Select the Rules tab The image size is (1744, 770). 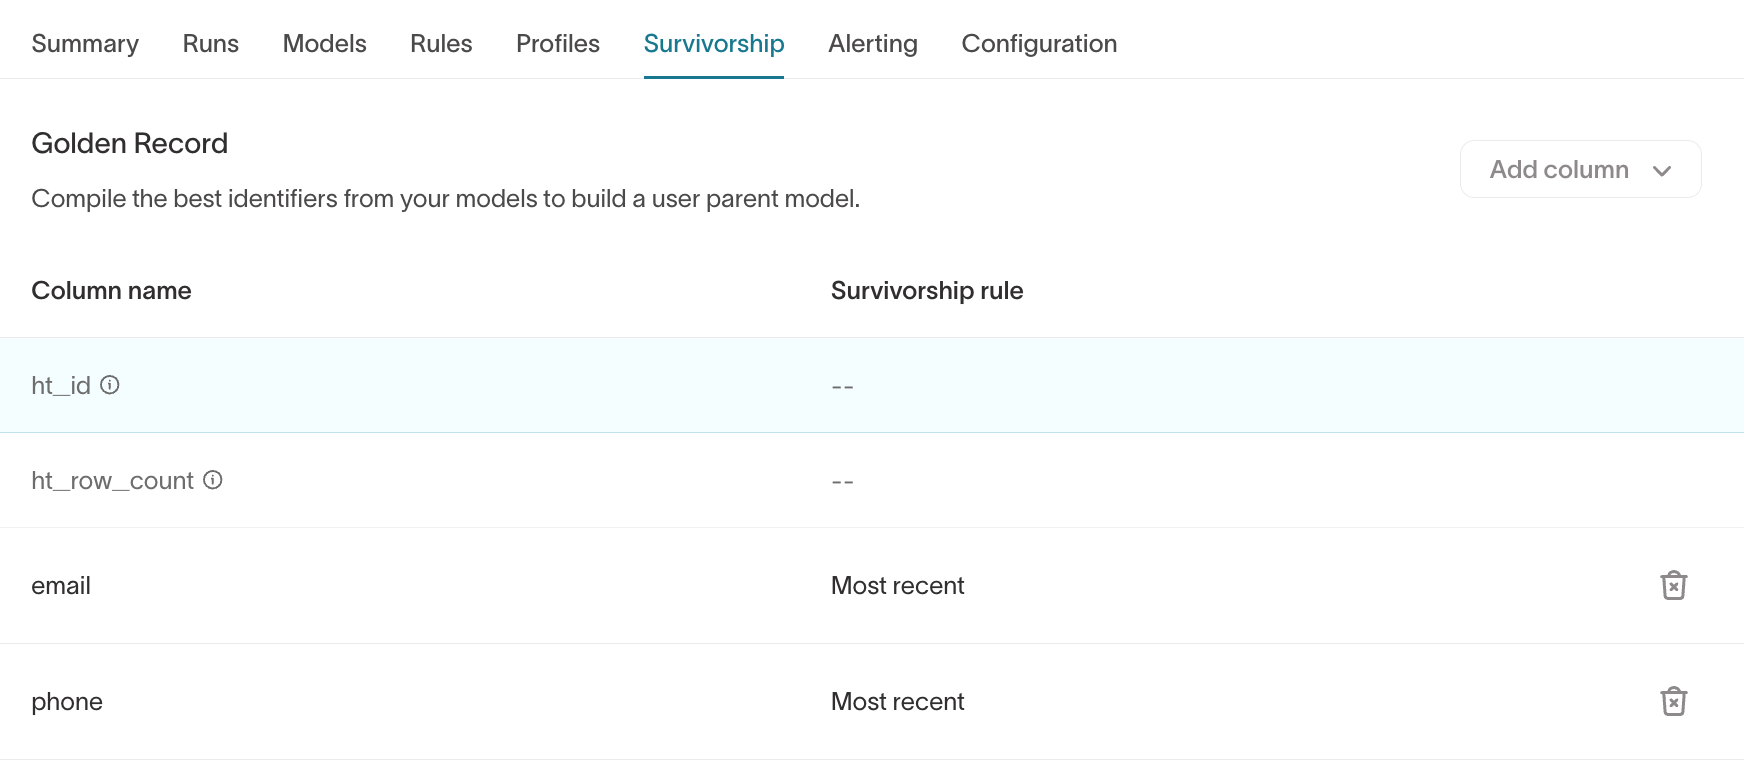coord(440,43)
